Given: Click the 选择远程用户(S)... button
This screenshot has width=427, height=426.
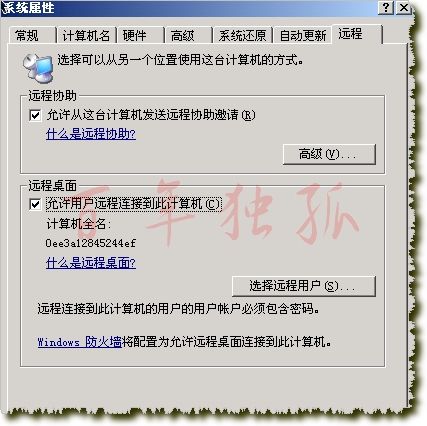Looking at the screenshot, I should click(304, 286).
